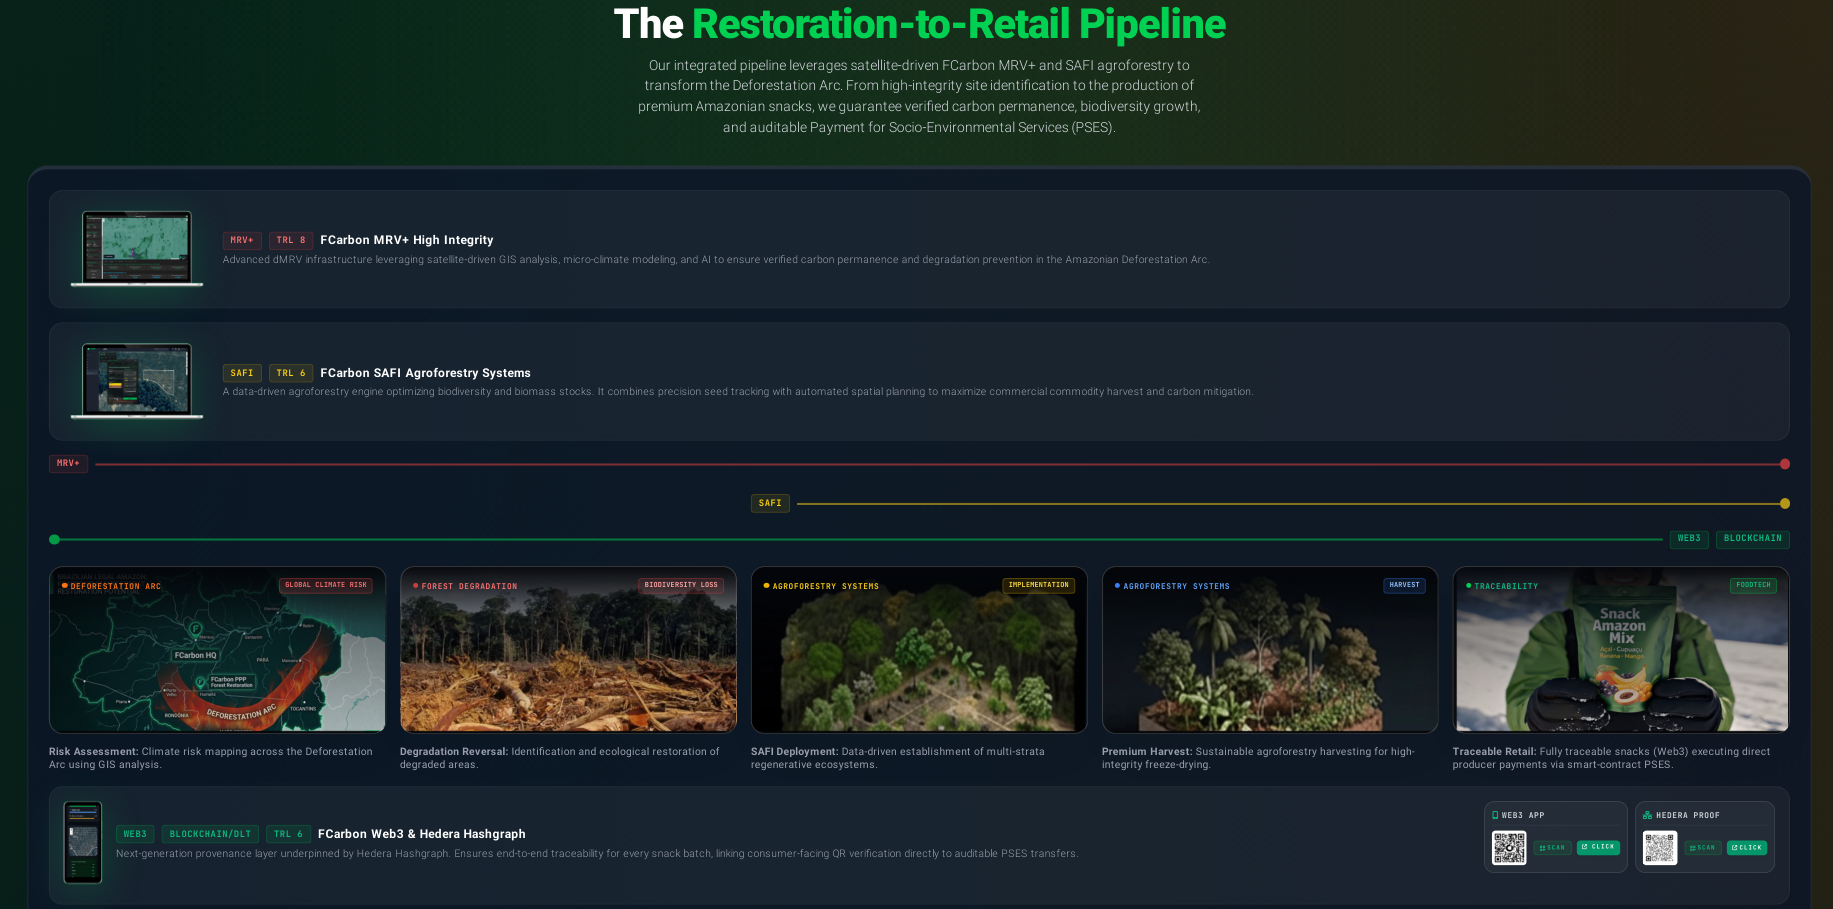This screenshot has width=1833, height=909.
Task: Open the Forest Degradation image
Action: point(568,650)
